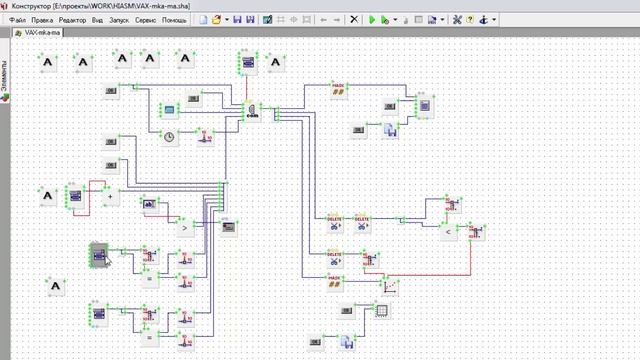The image size is (640, 360).
Task: Select the grid table element
Action: [x=382, y=311]
